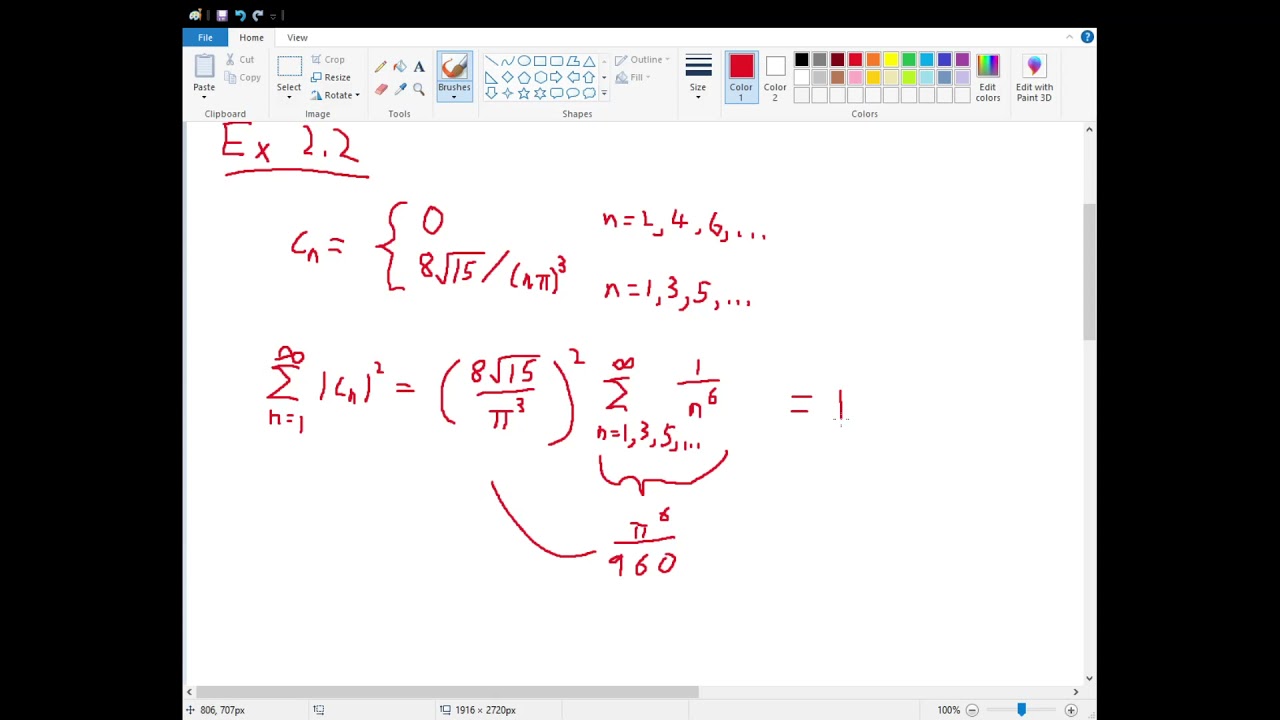
Task: Click the Paste clipboard icon
Action: point(204,67)
